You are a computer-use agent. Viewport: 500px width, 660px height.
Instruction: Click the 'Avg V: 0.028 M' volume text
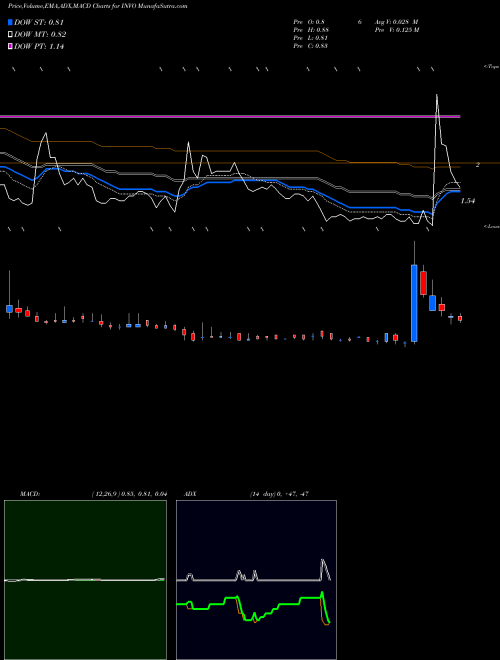tap(396, 22)
